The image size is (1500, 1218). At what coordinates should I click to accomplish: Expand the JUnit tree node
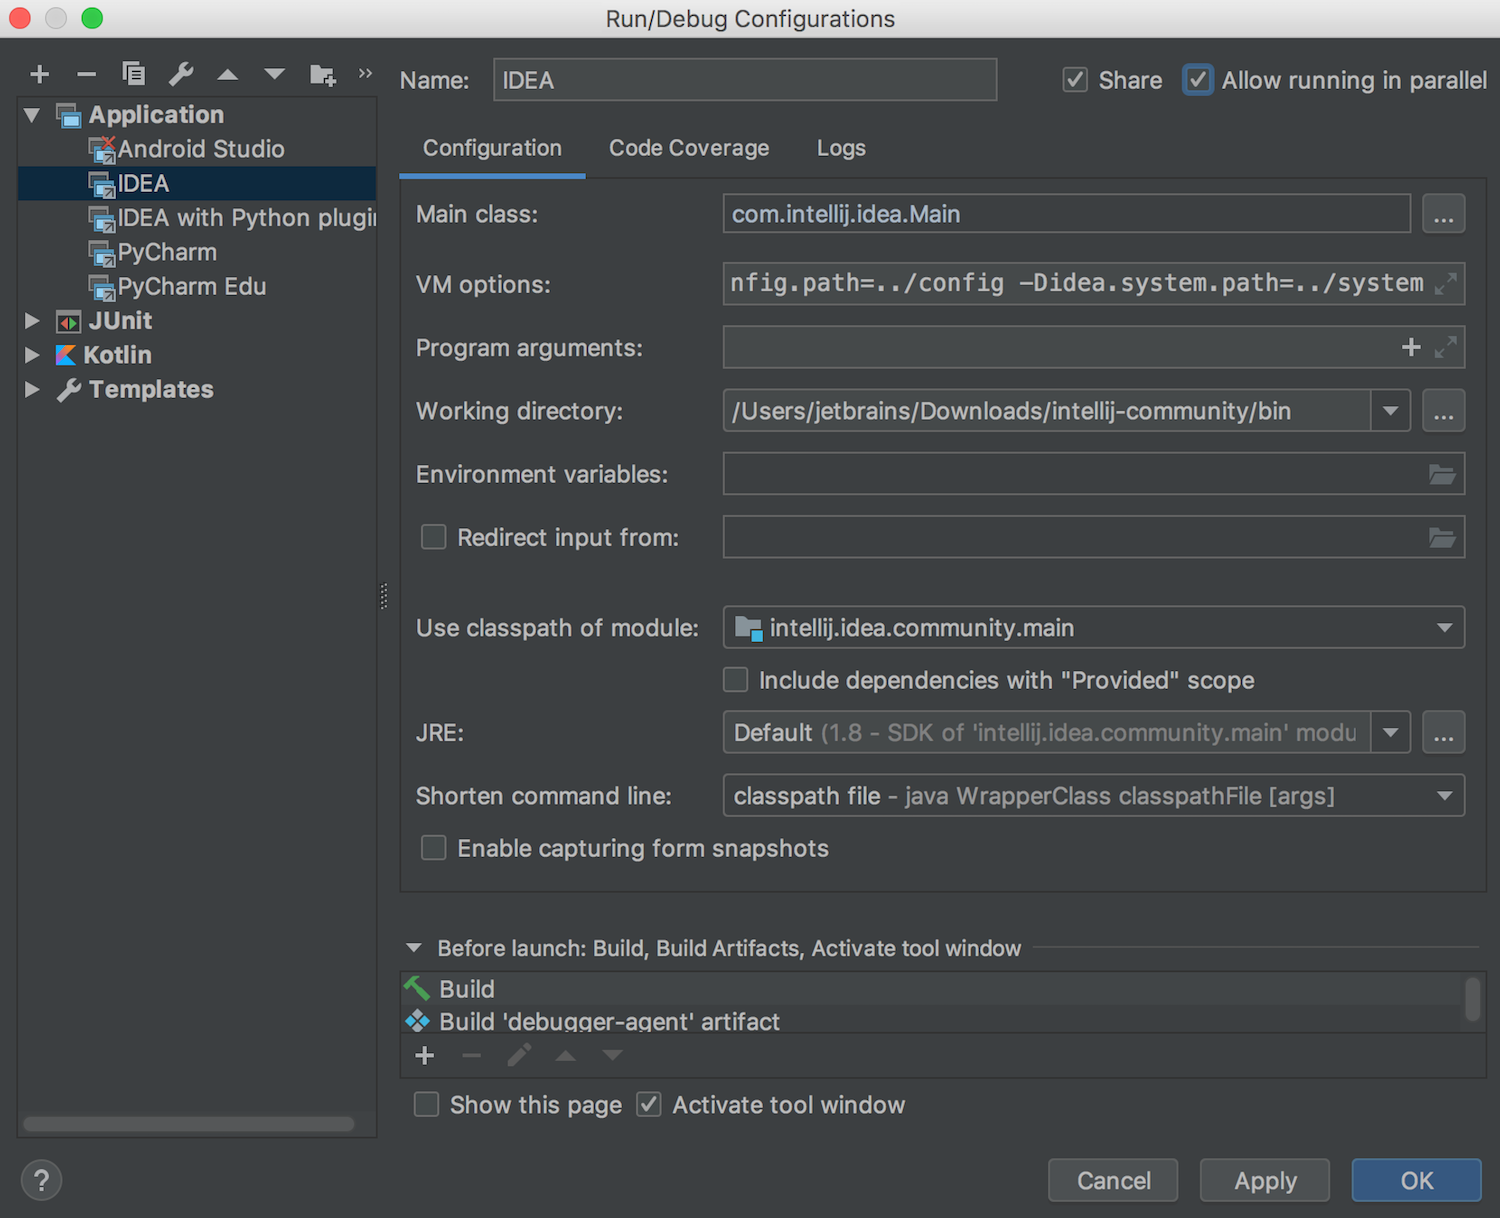click(32, 321)
